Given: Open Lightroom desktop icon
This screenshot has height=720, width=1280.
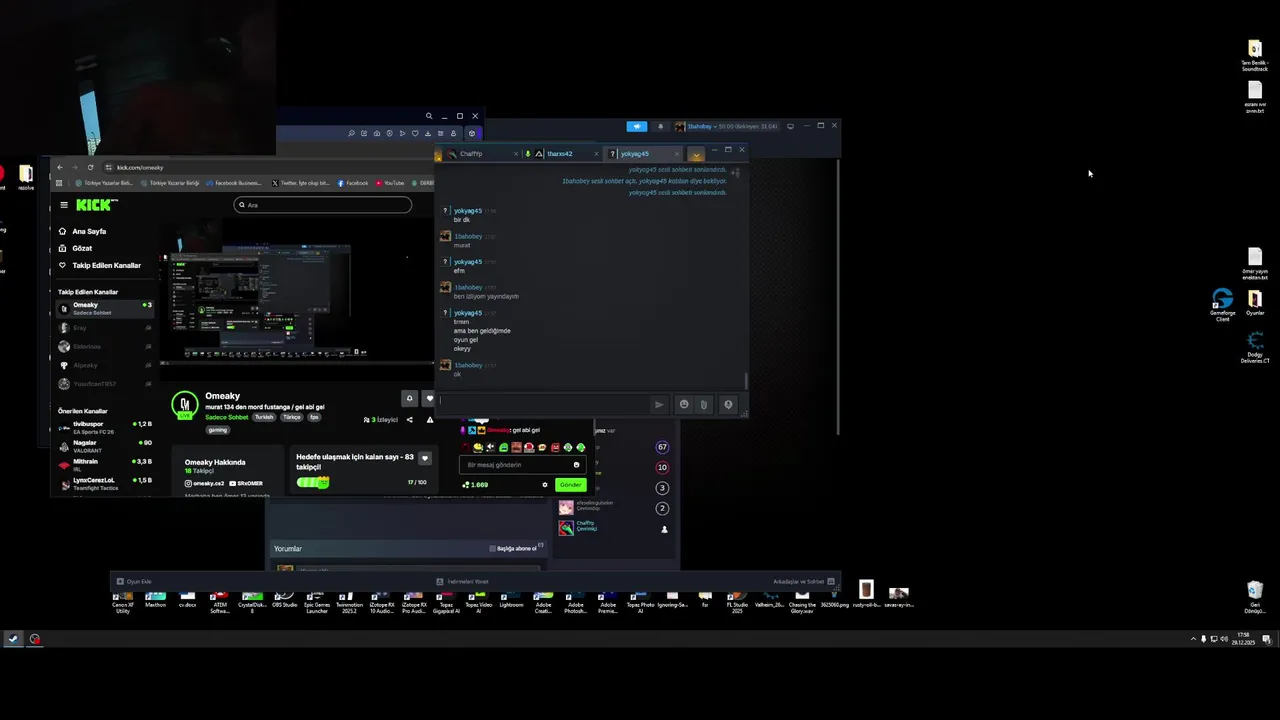Looking at the screenshot, I should tap(511, 599).
